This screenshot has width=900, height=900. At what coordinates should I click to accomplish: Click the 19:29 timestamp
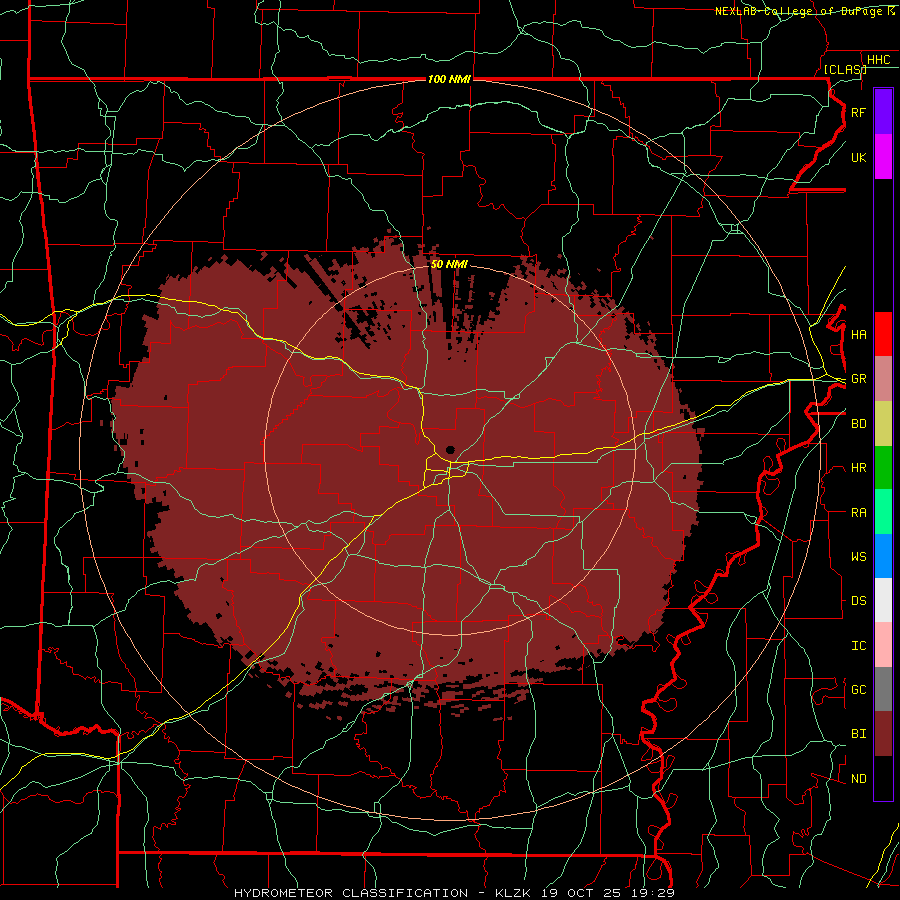(x=655, y=893)
